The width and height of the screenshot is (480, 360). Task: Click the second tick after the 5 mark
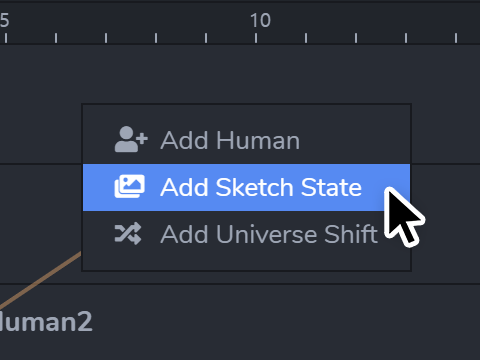point(106,38)
